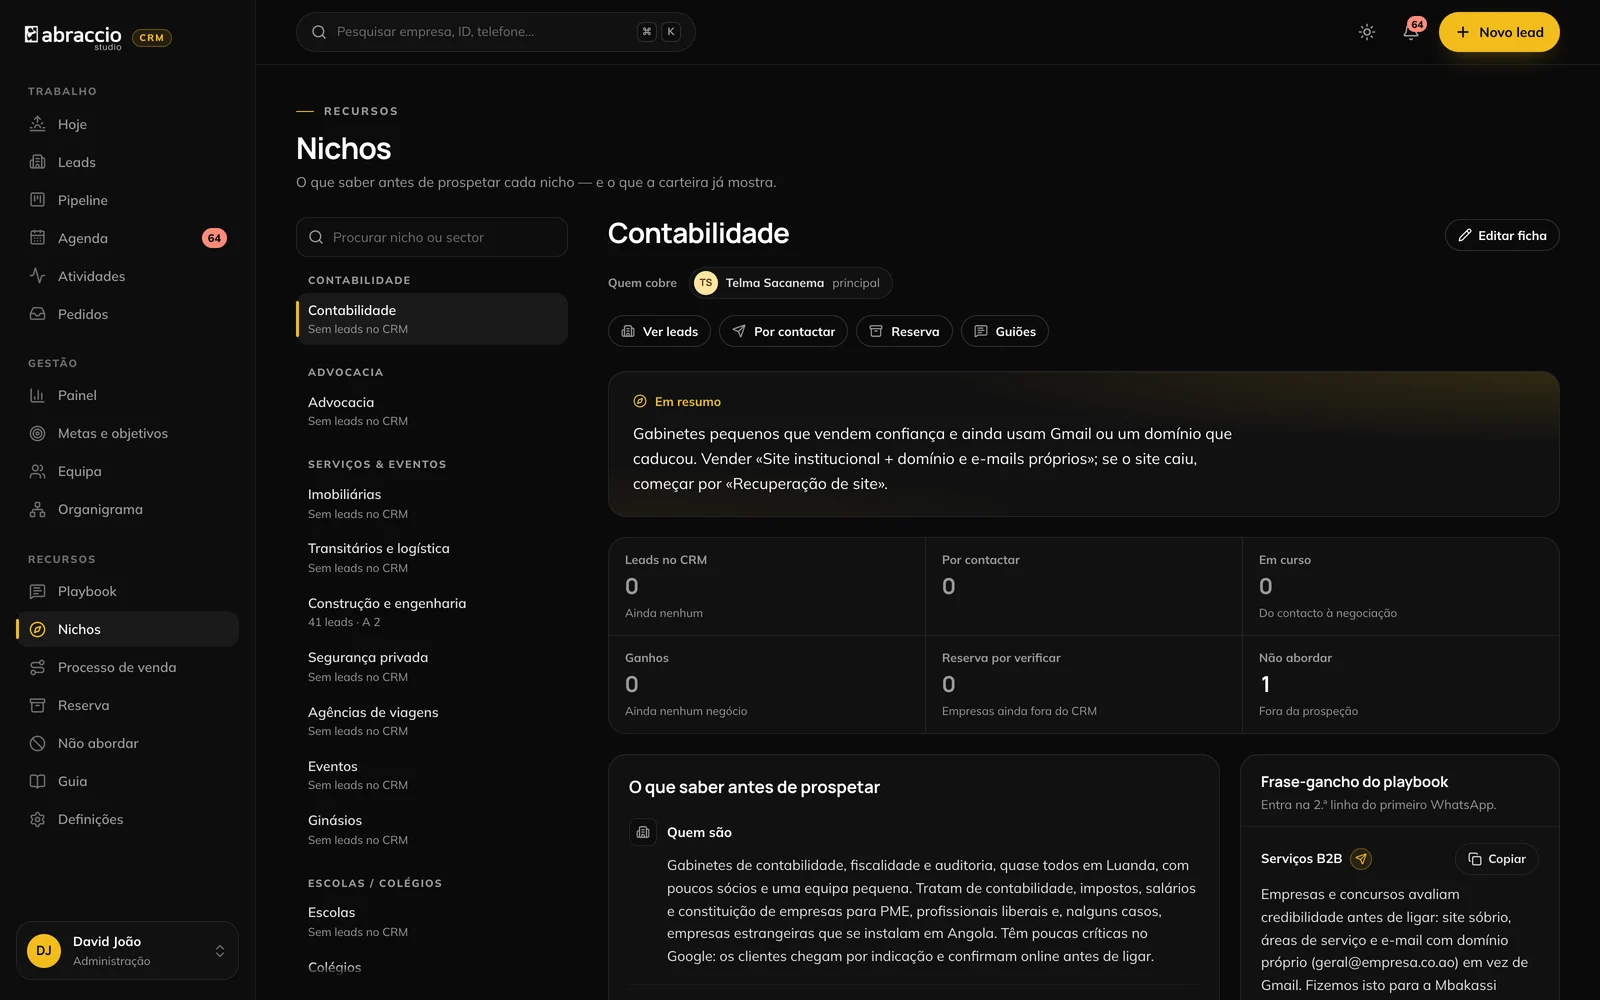Click the Reserva archive icon in sidebar
This screenshot has height=1000, width=1600.
click(x=37, y=705)
